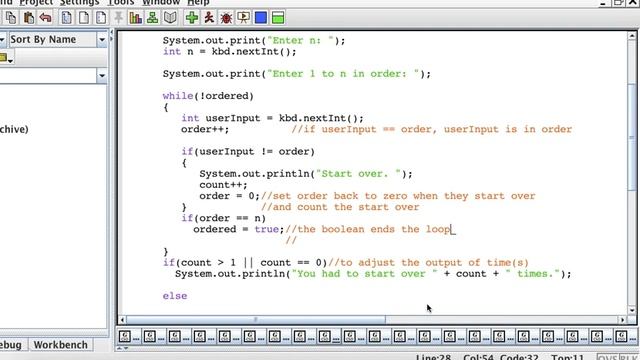Click the horizontal scrollbar thumb
The width and height of the screenshot is (640, 360).
coord(256,320)
